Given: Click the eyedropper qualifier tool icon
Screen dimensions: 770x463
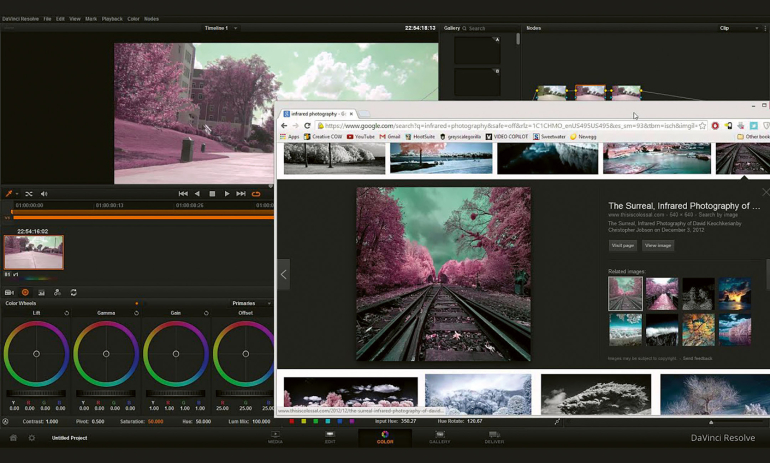Looking at the screenshot, I should coord(8,193).
